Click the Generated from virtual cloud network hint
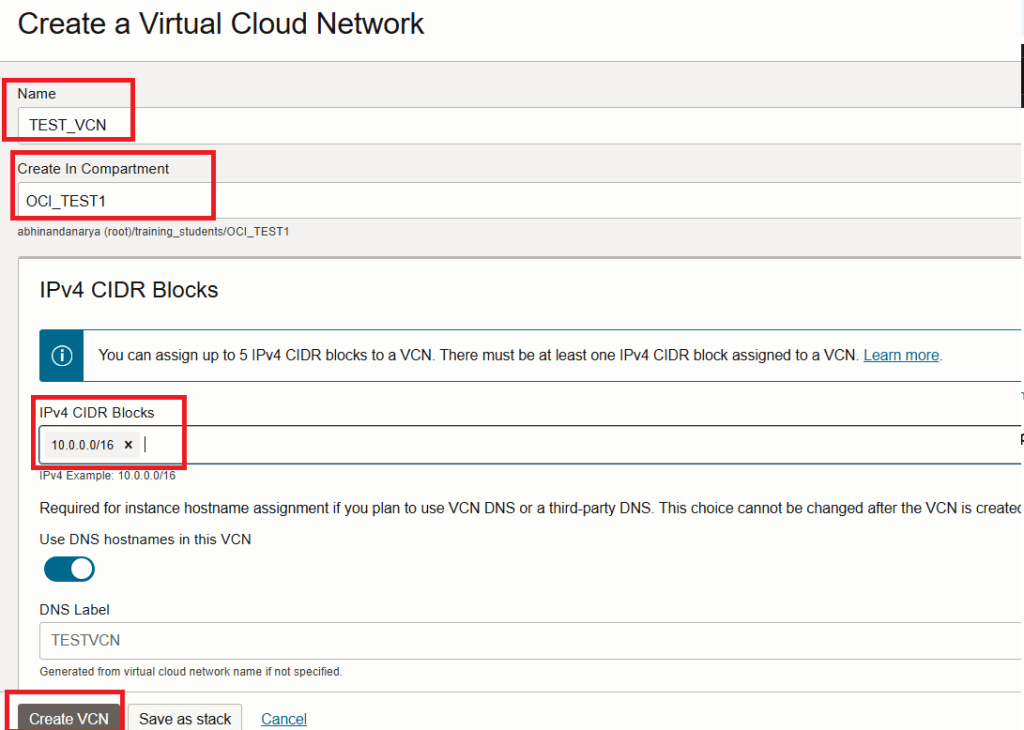1024x730 pixels. pos(190,672)
